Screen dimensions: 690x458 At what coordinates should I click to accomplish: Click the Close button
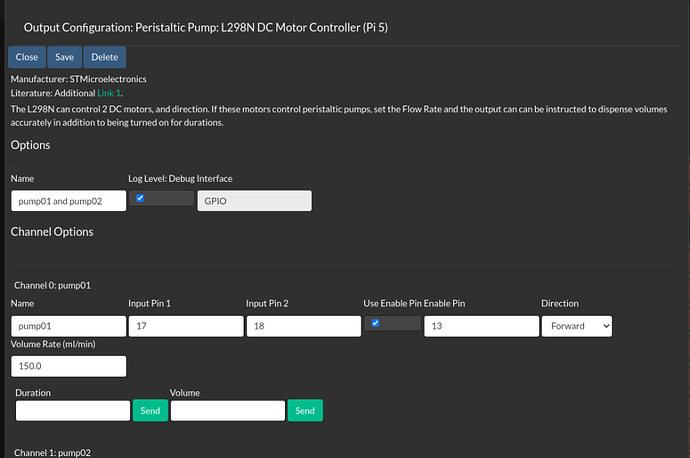click(27, 57)
